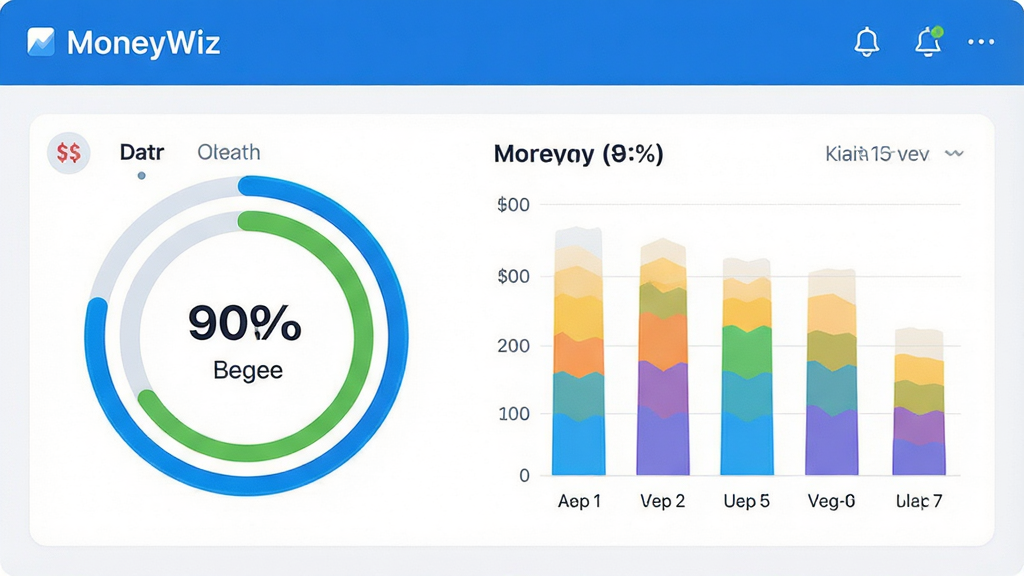The height and width of the screenshot is (576, 1024).
Task: Select the Aep 1 stacked bar
Action: 579,351
